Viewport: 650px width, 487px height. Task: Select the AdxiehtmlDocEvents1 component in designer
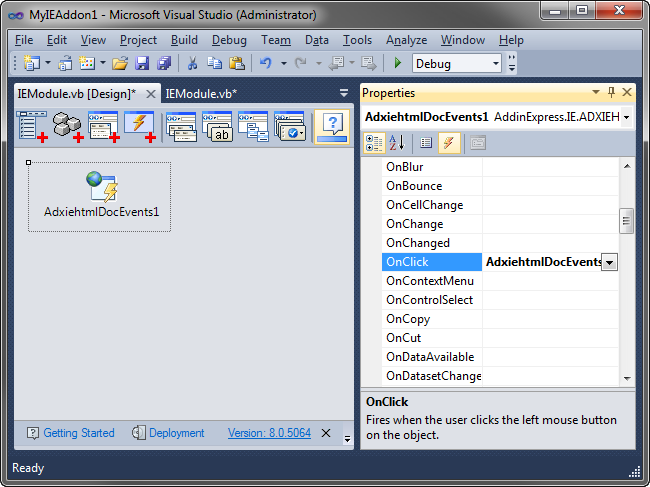pyautogui.click(x=99, y=197)
